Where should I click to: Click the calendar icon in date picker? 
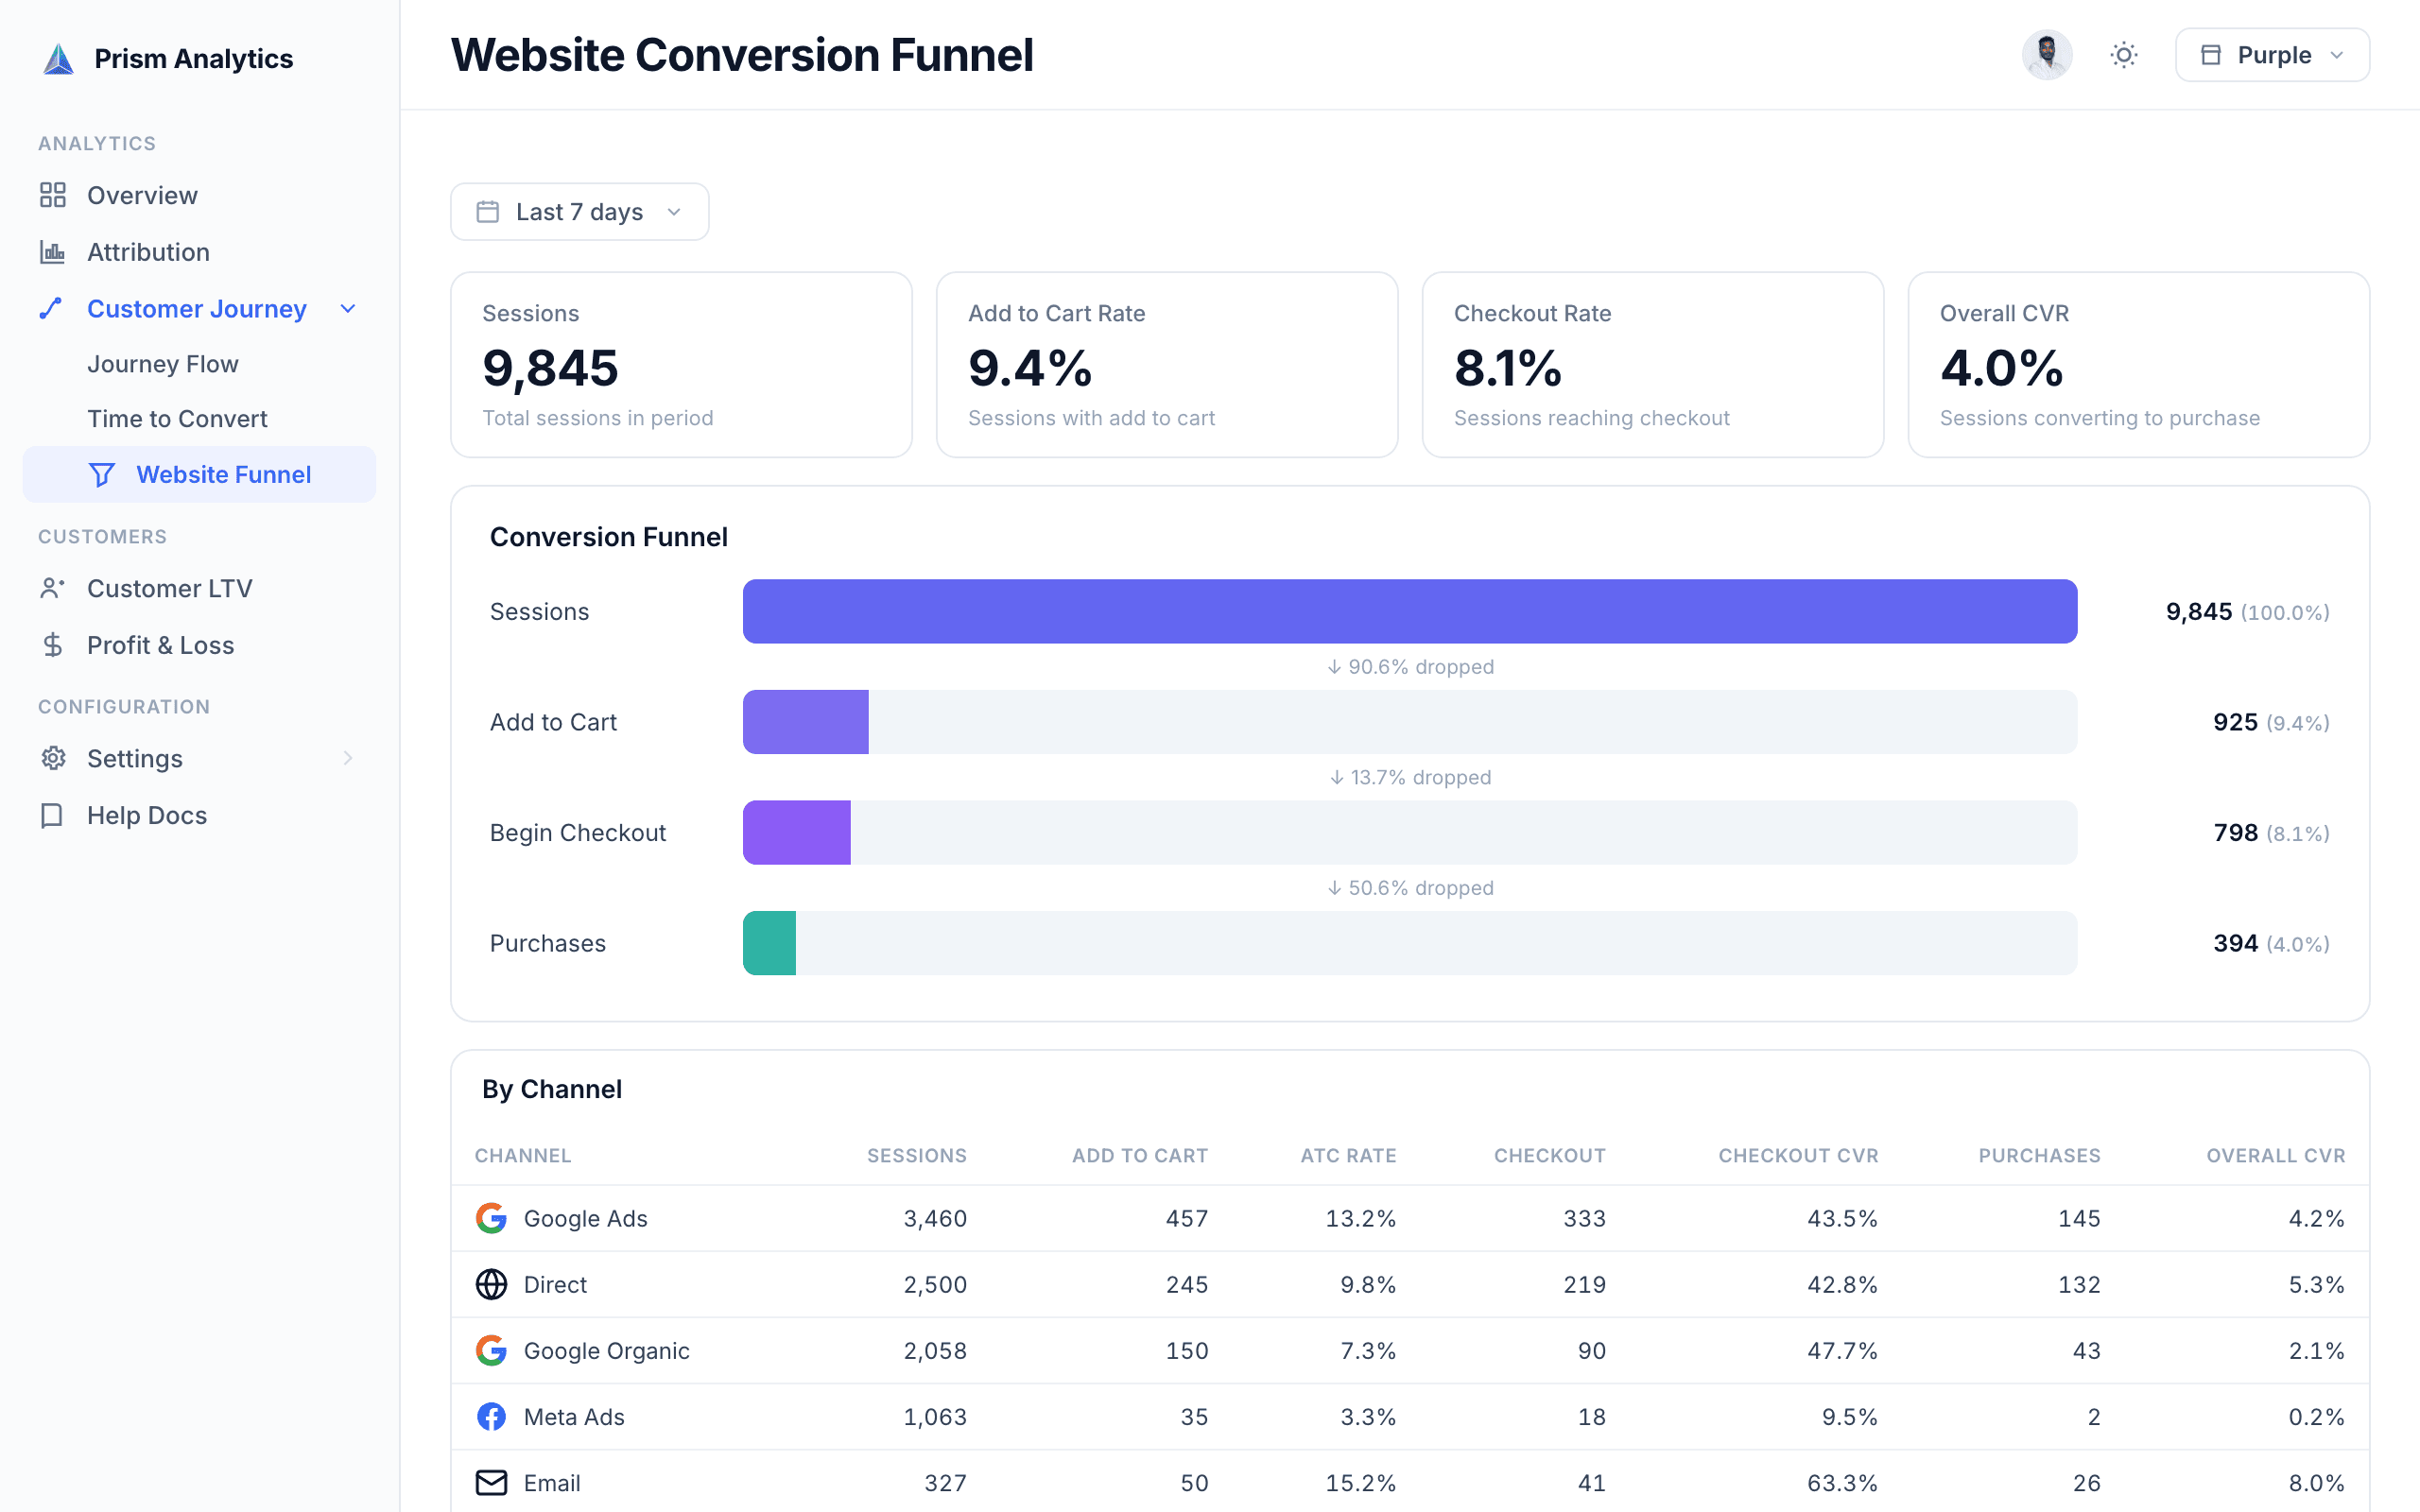click(488, 212)
